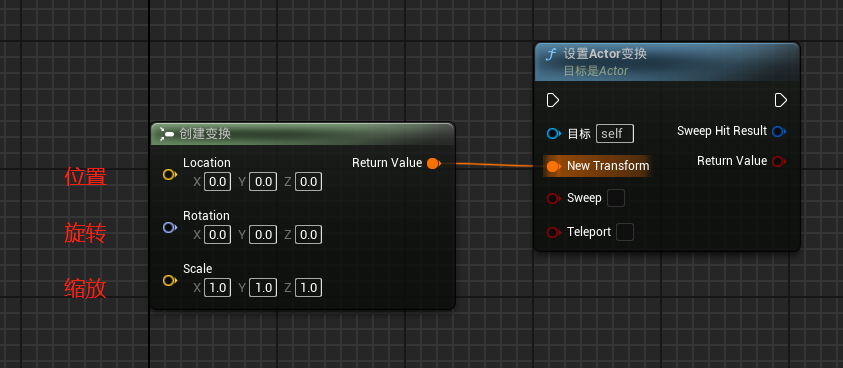This screenshot has width=843, height=368.
Task: Click the self target field
Action: click(x=615, y=133)
